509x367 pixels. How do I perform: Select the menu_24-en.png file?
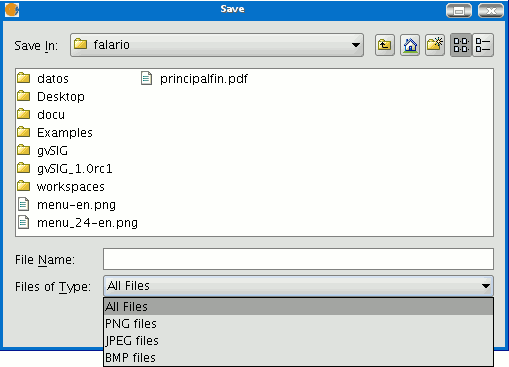(x=78, y=223)
